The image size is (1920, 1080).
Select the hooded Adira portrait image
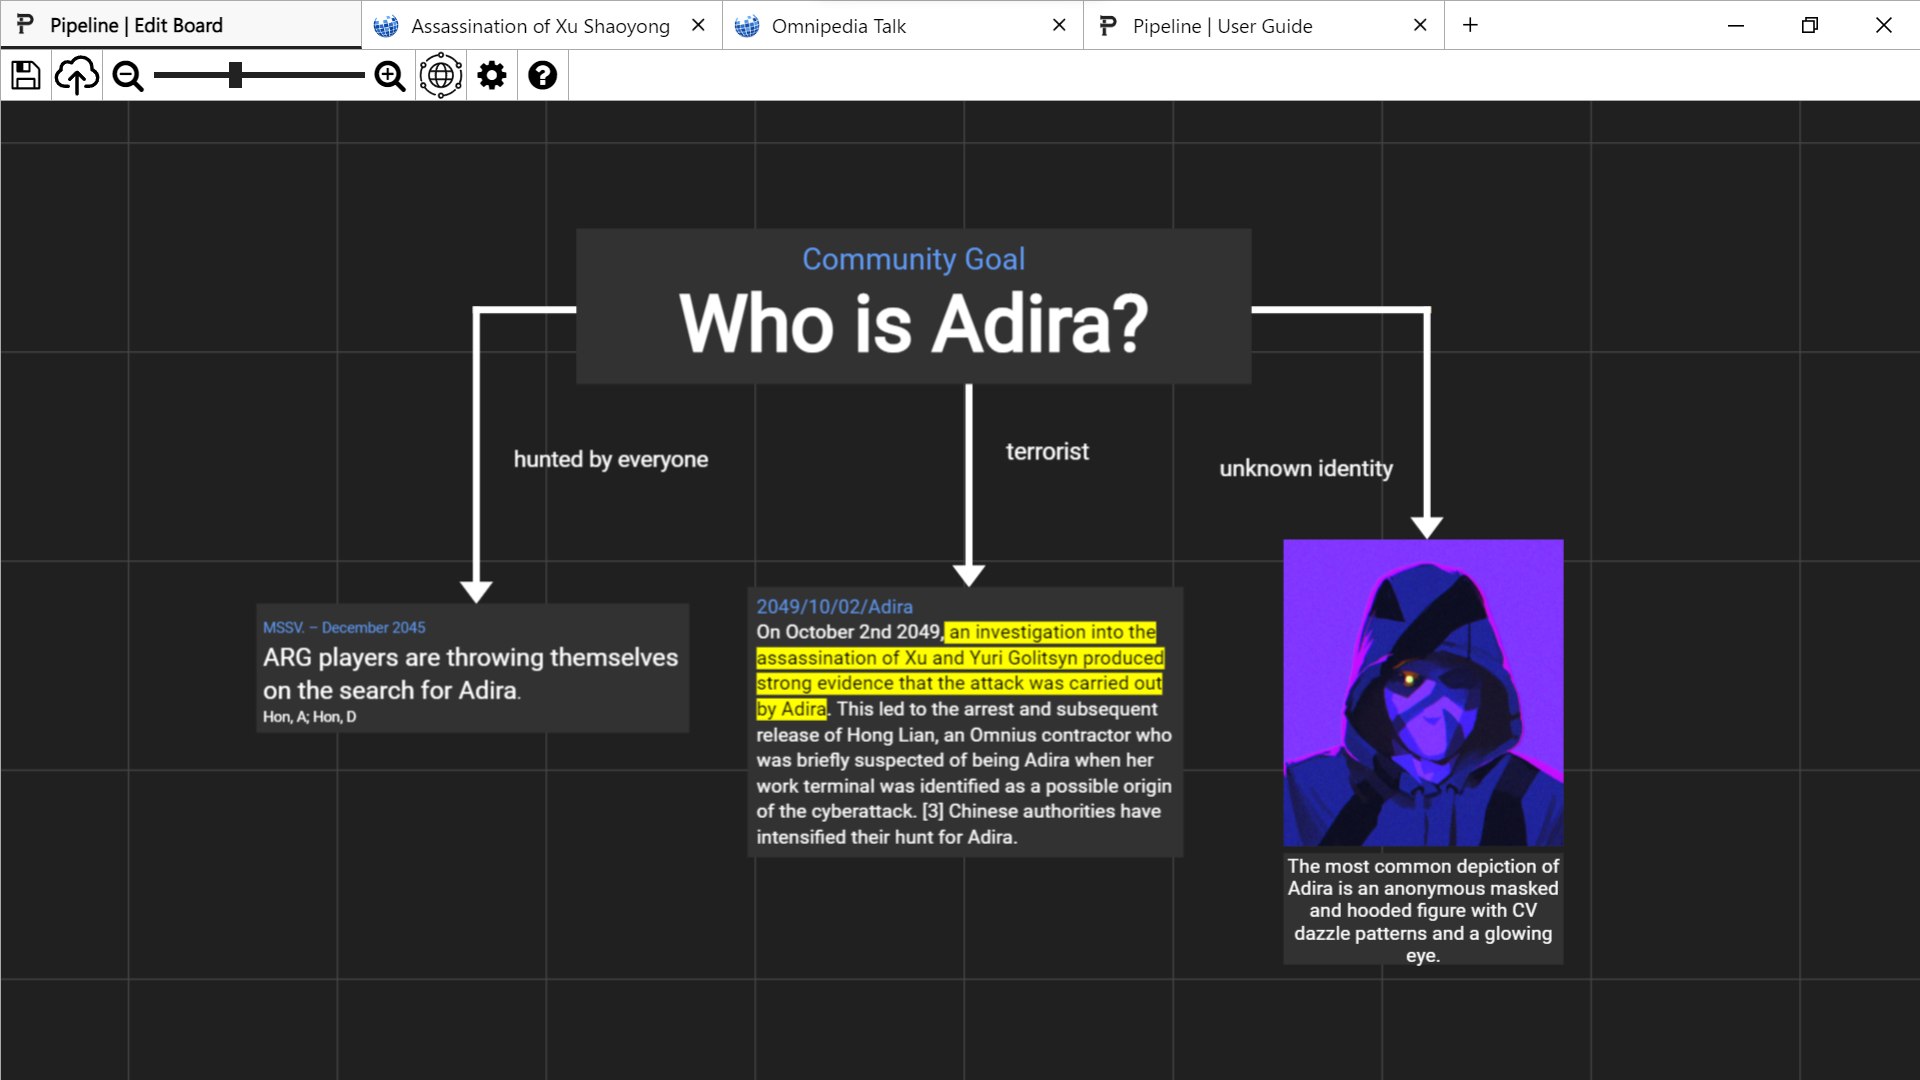(1423, 693)
